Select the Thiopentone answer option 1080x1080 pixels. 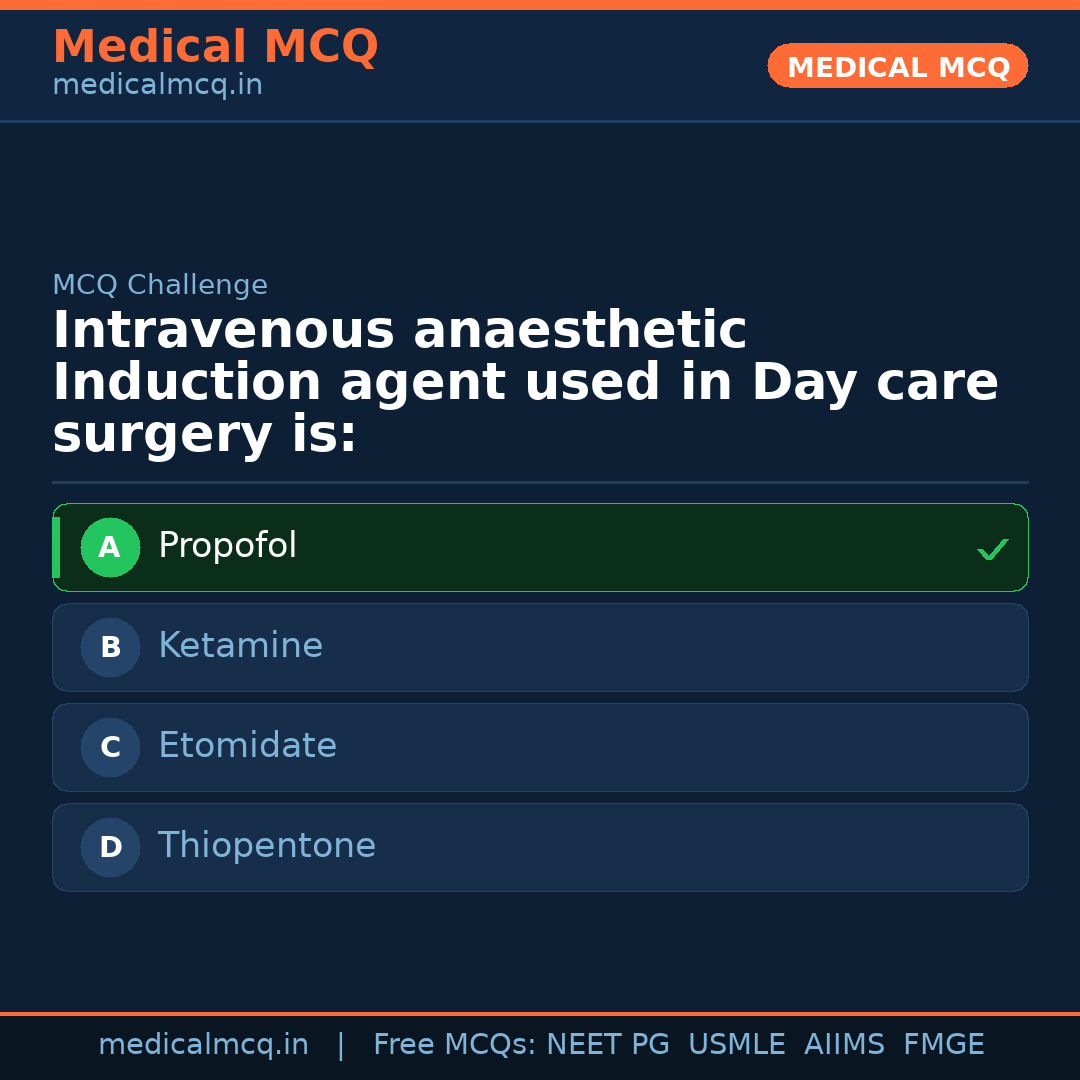pyautogui.click(x=540, y=847)
